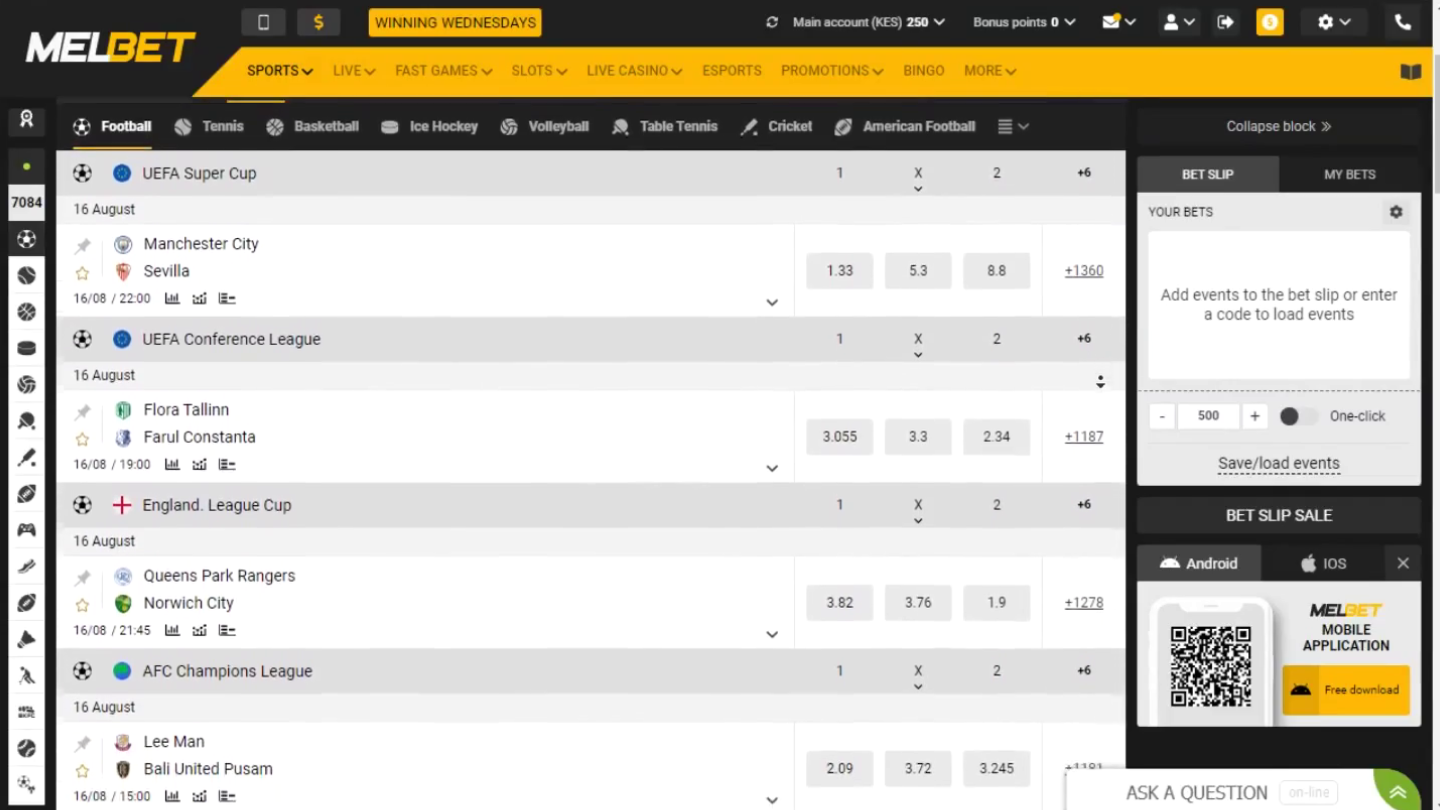
Task: Favorite the Manchester City vs Sevilla match
Action: 82,273
